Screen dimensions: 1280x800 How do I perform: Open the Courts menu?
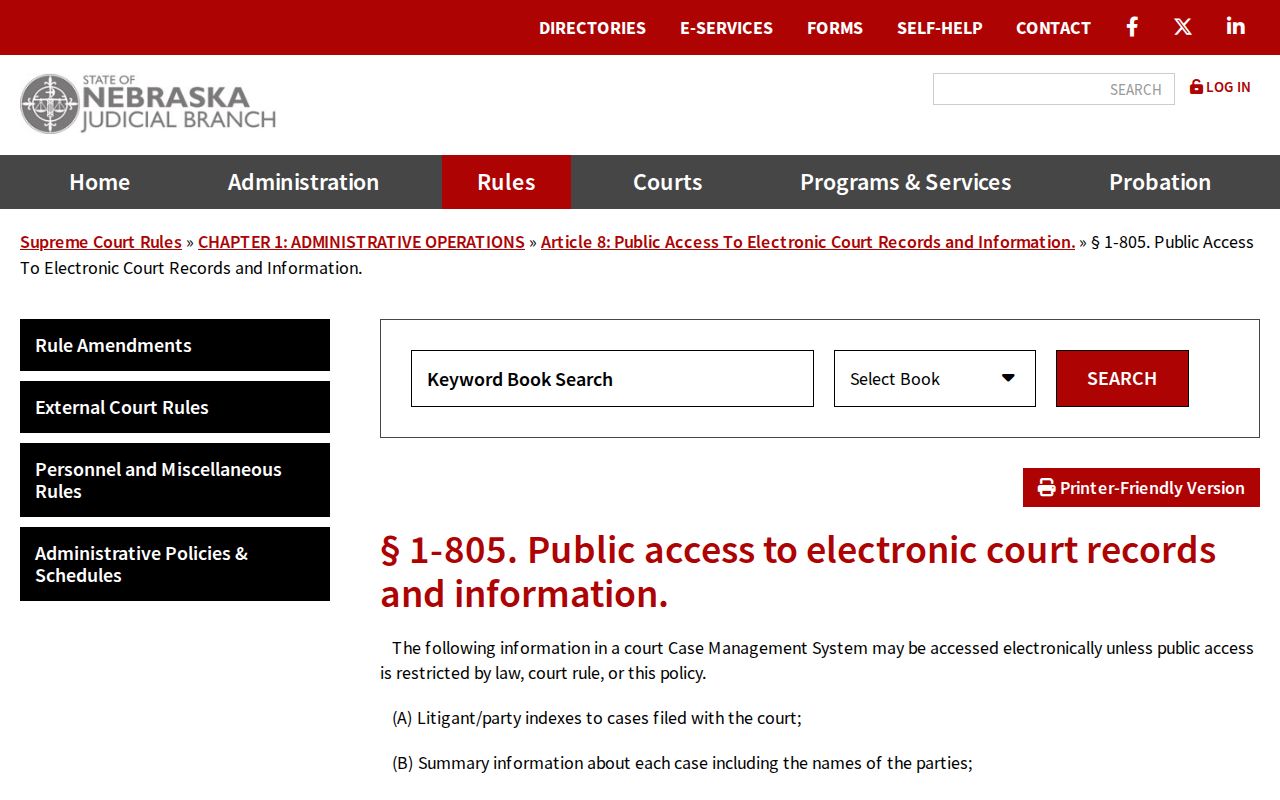coord(667,182)
